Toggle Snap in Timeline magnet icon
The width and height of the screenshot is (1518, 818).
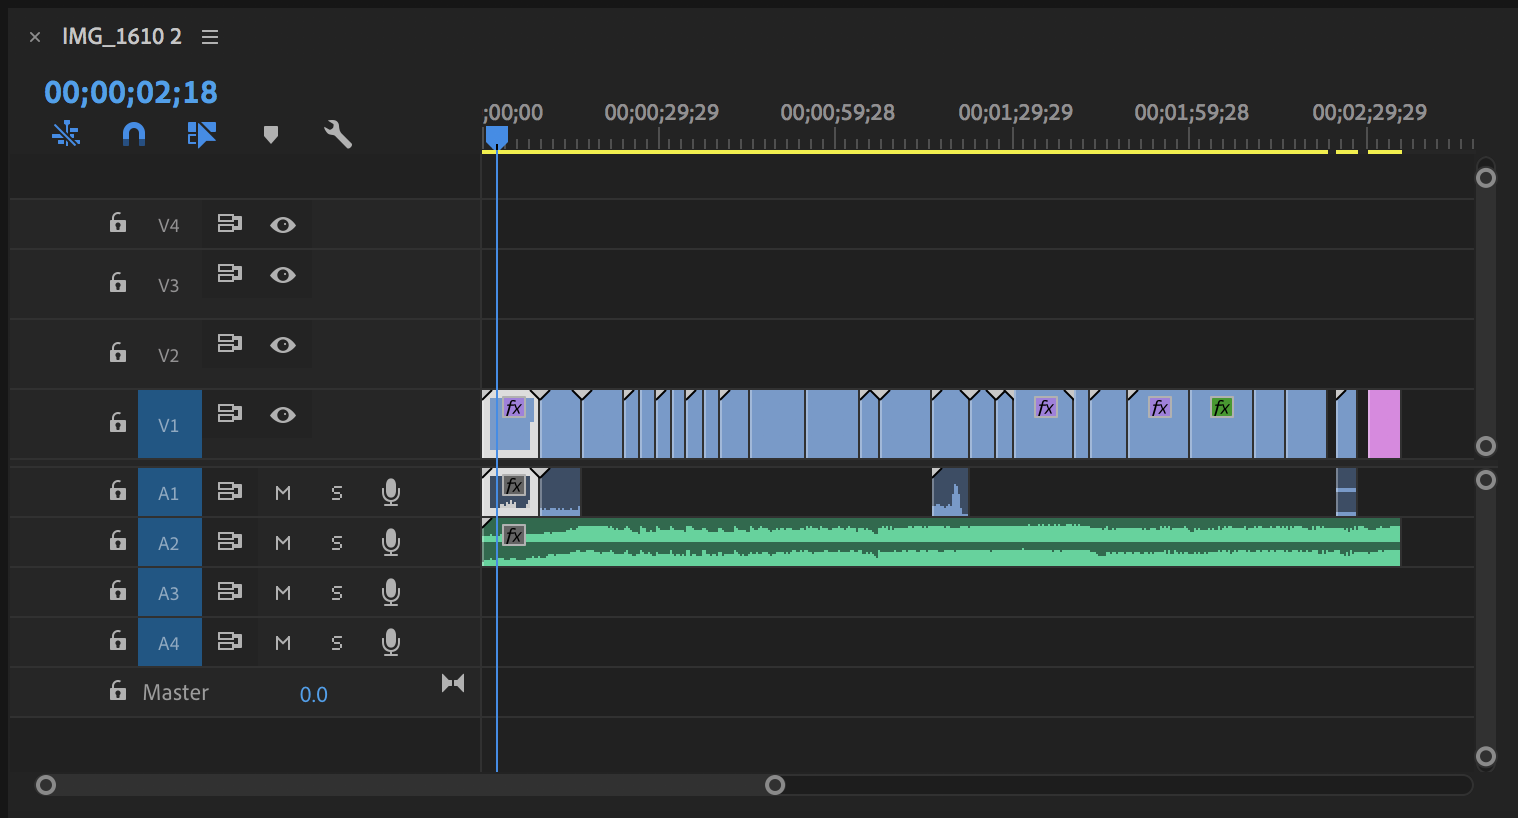[x=134, y=134]
